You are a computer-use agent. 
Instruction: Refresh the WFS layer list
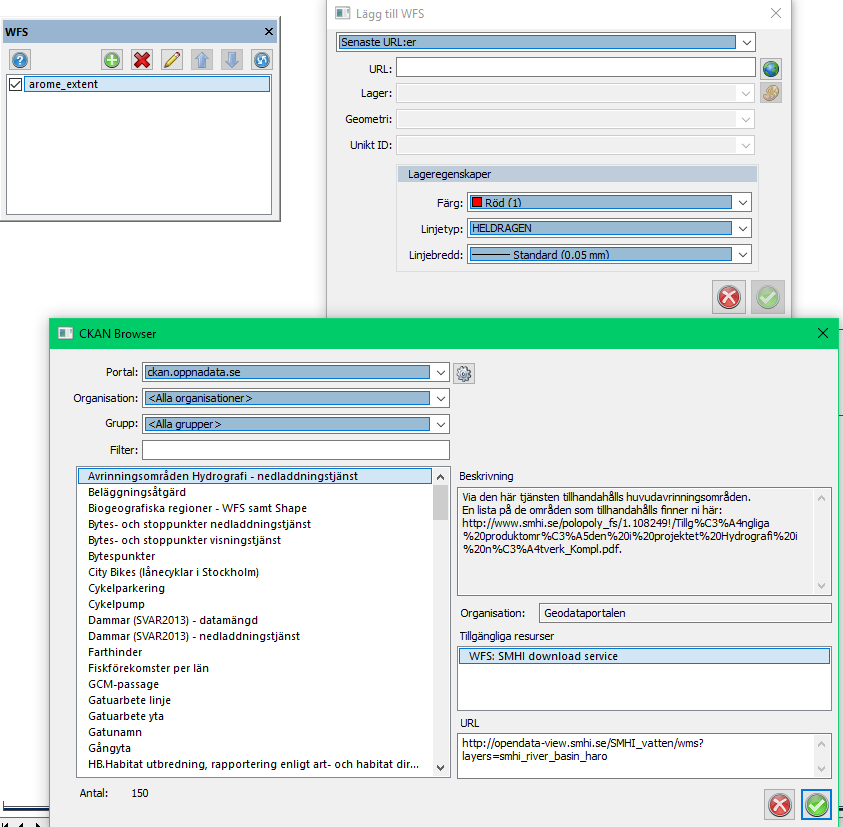(261, 60)
